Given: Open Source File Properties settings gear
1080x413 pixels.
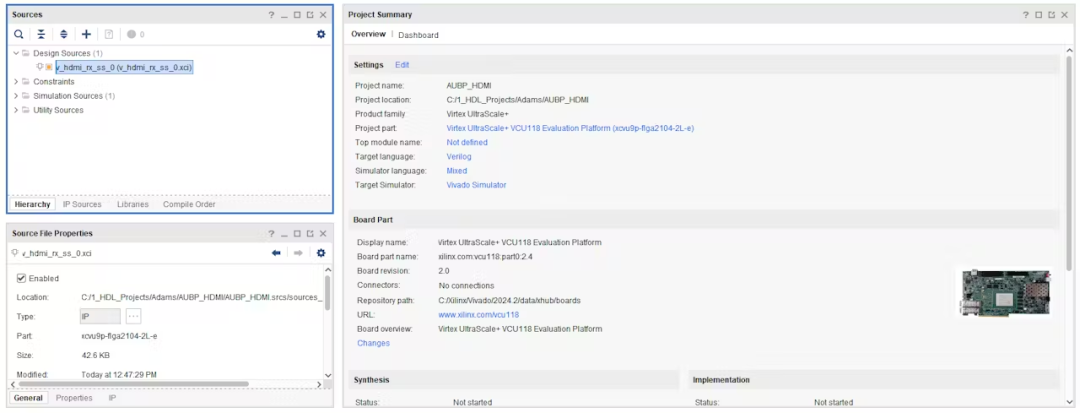Looking at the screenshot, I should click(321, 253).
